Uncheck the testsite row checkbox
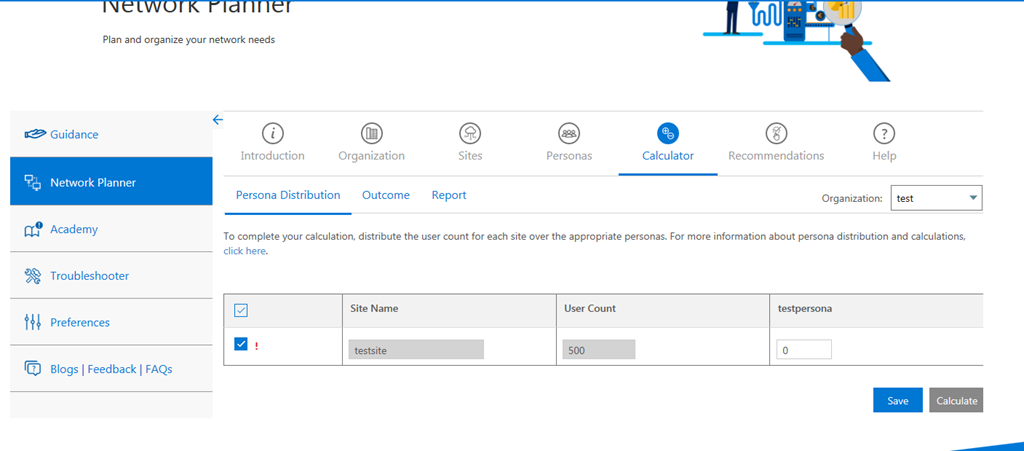 pos(241,345)
